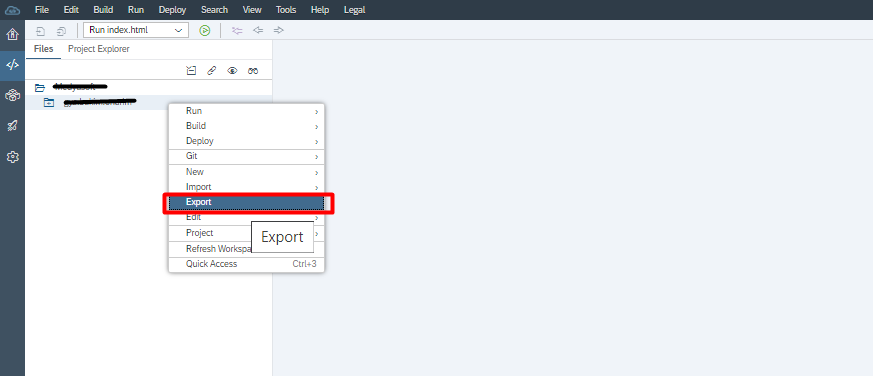Open the Run index.html configuration dropdown

click(136, 30)
